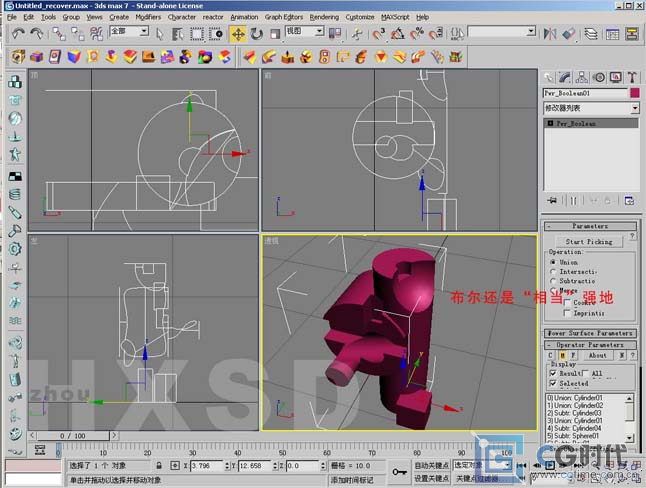Collapse the Parameters rollout
646x488 pixels.
click(x=590, y=226)
